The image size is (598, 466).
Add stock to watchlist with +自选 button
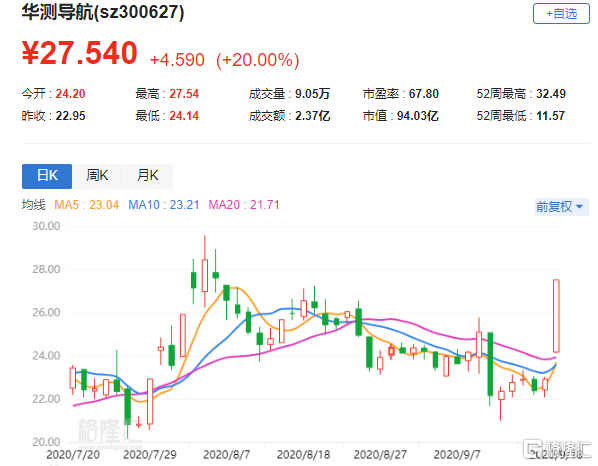pos(561,14)
